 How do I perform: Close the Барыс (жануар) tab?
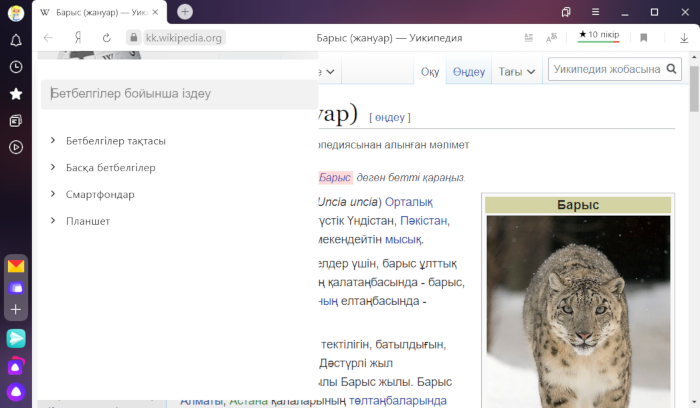click(x=155, y=12)
